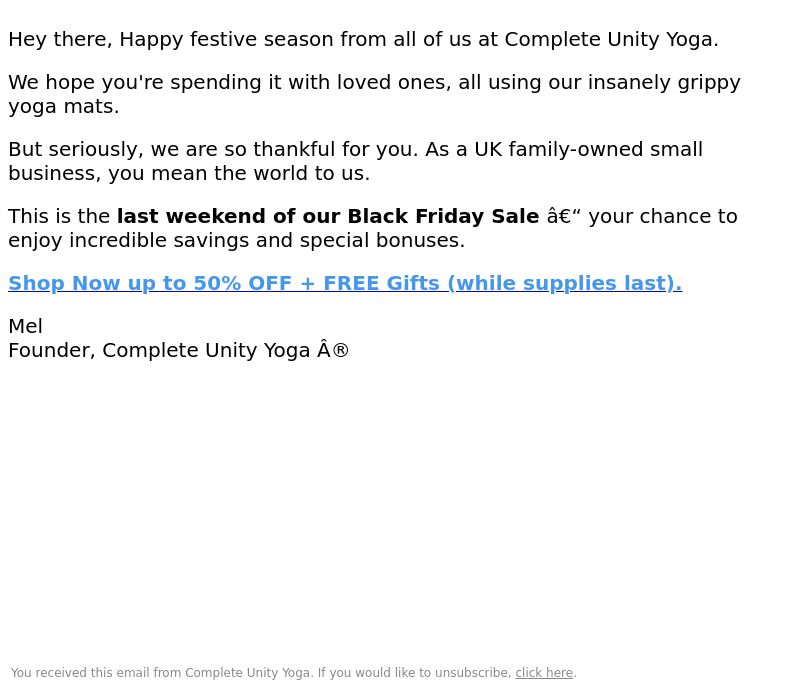This screenshot has height=684, width=800.
Task: Click the "yoga mats." text
Action: pyautogui.click(x=63, y=106)
